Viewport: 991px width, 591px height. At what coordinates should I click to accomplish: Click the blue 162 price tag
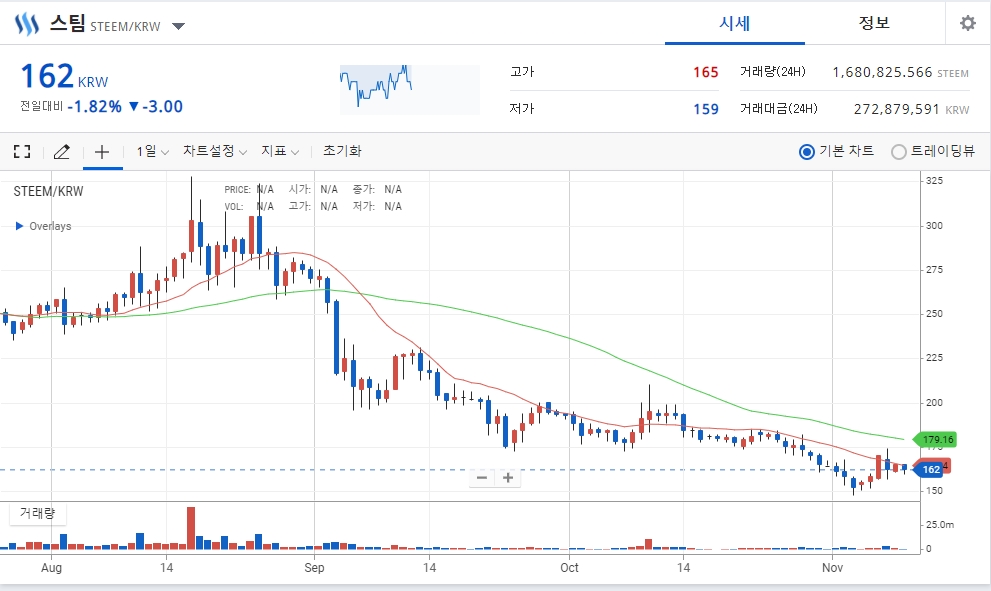pyautogui.click(x=929, y=470)
